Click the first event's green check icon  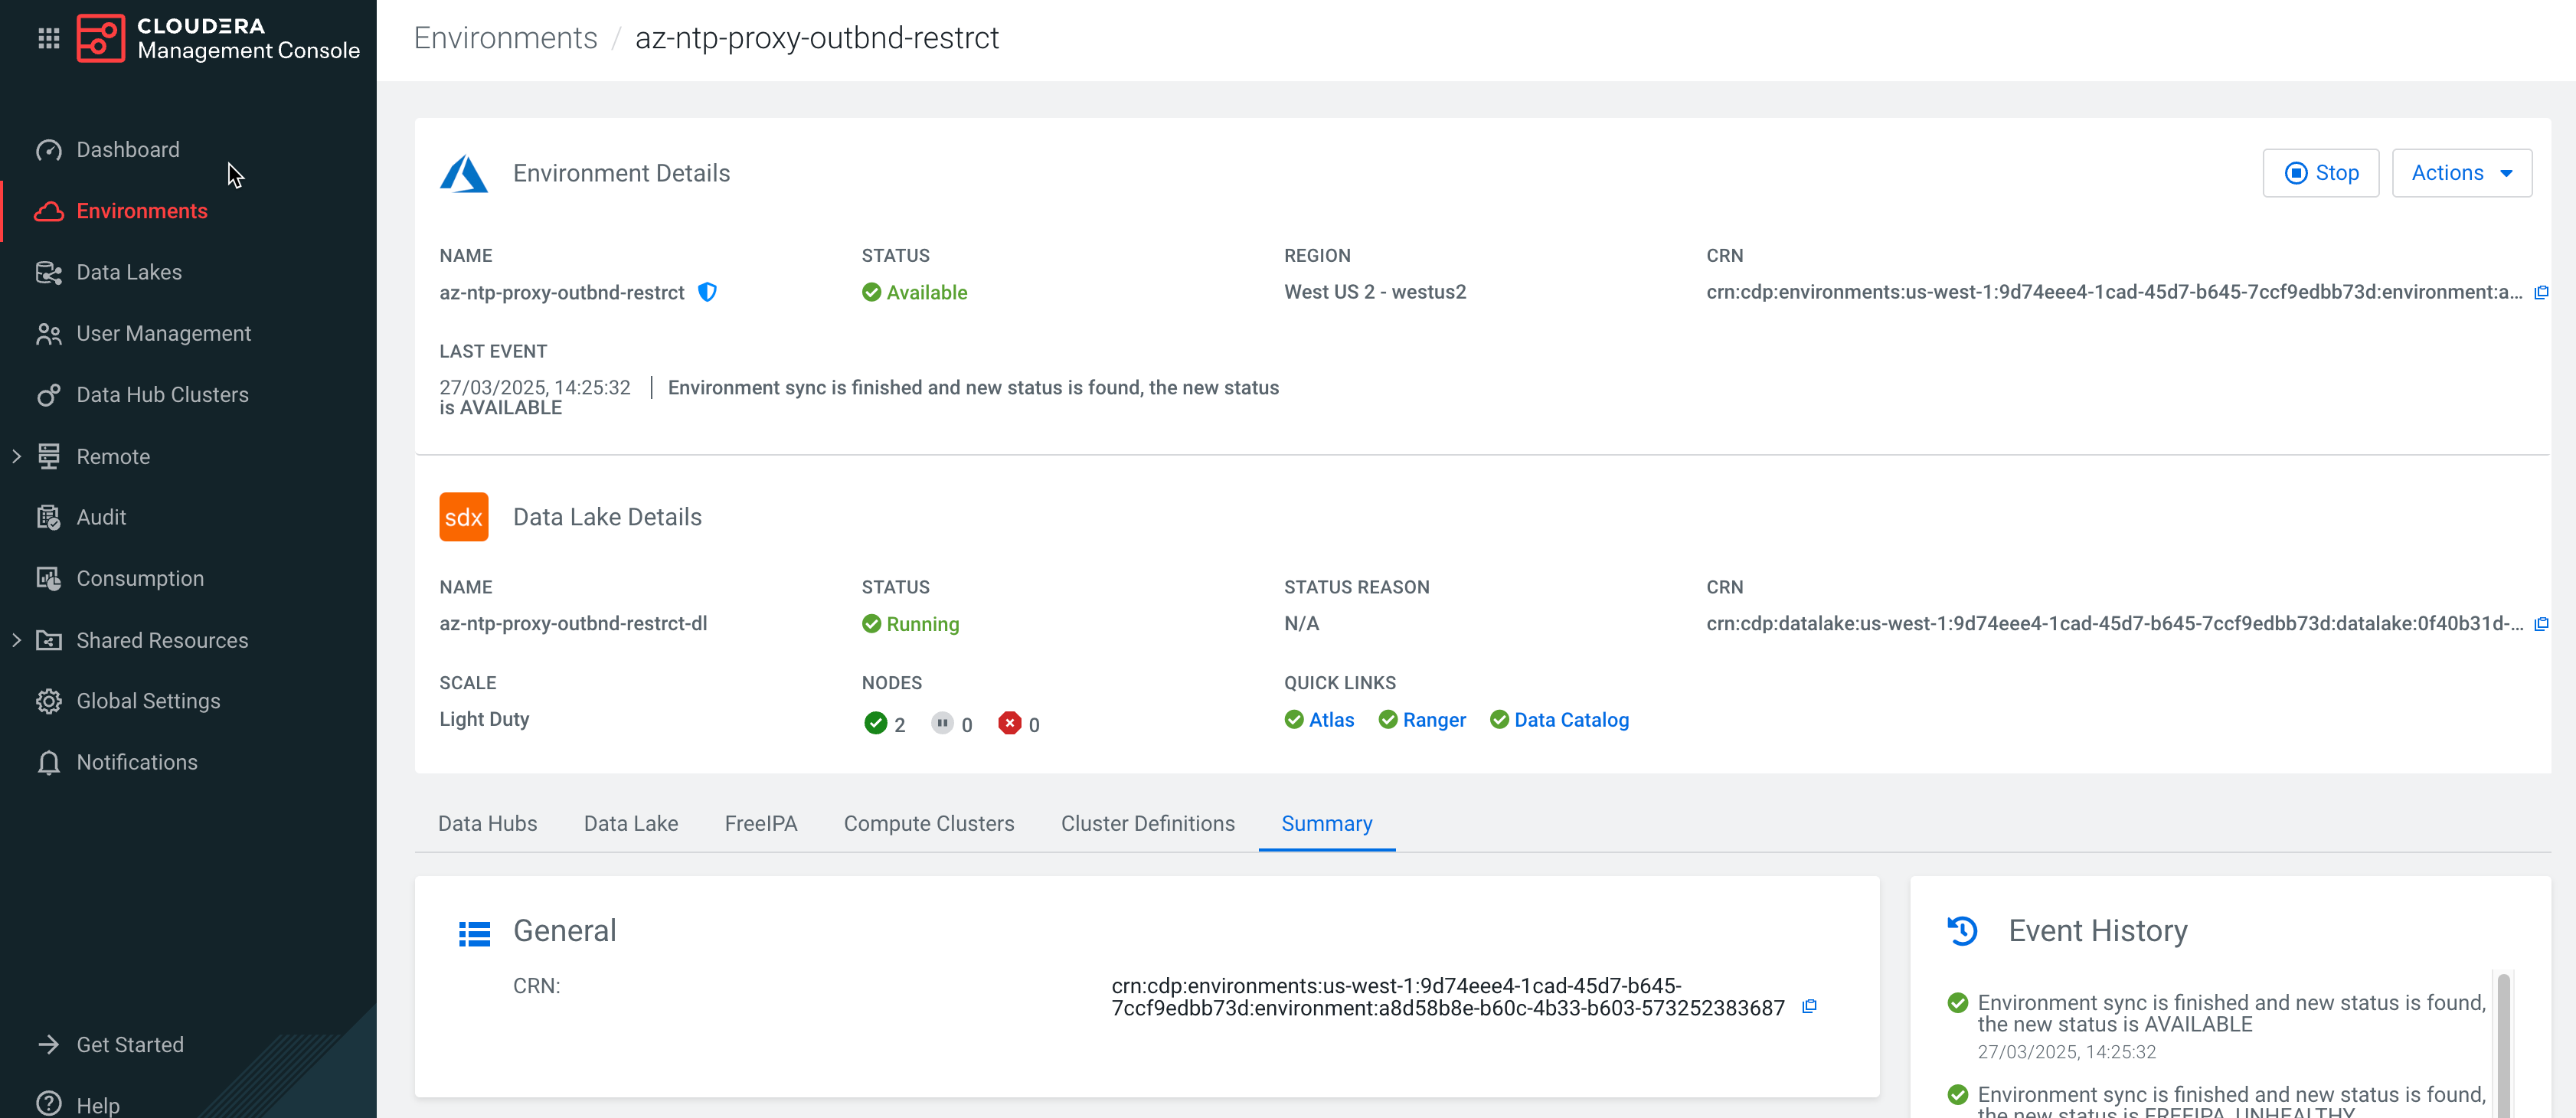[1958, 1002]
